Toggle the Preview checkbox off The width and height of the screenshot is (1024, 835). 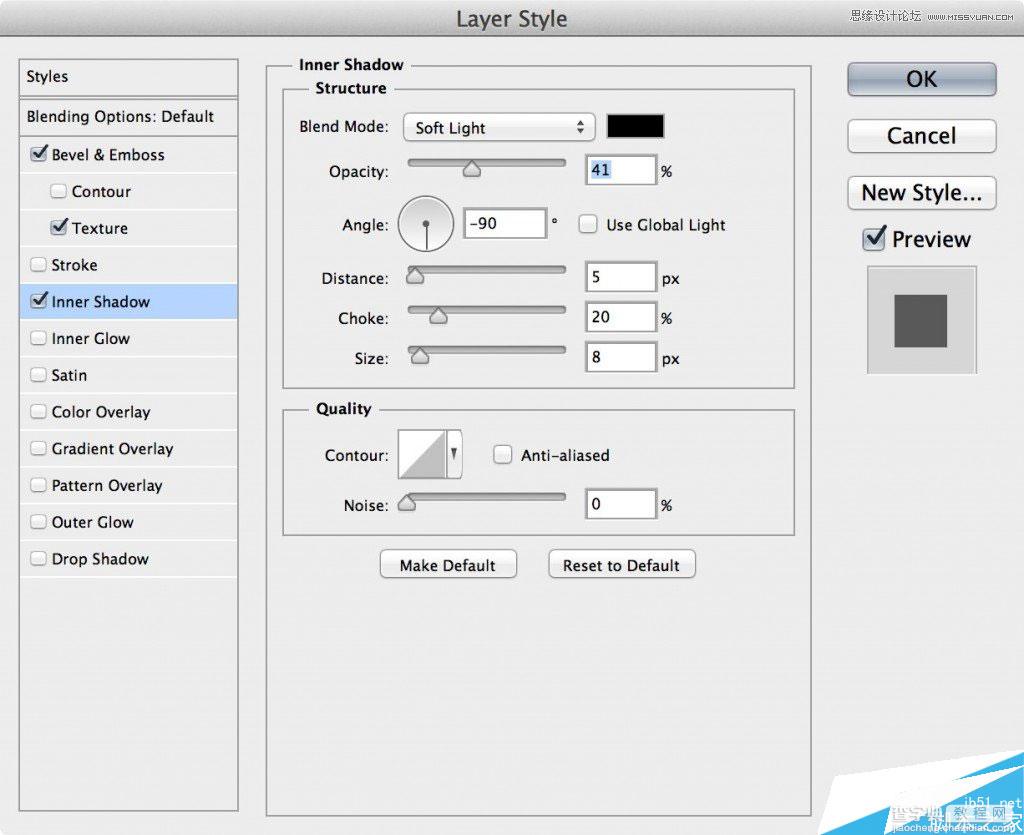click(874, 238)
